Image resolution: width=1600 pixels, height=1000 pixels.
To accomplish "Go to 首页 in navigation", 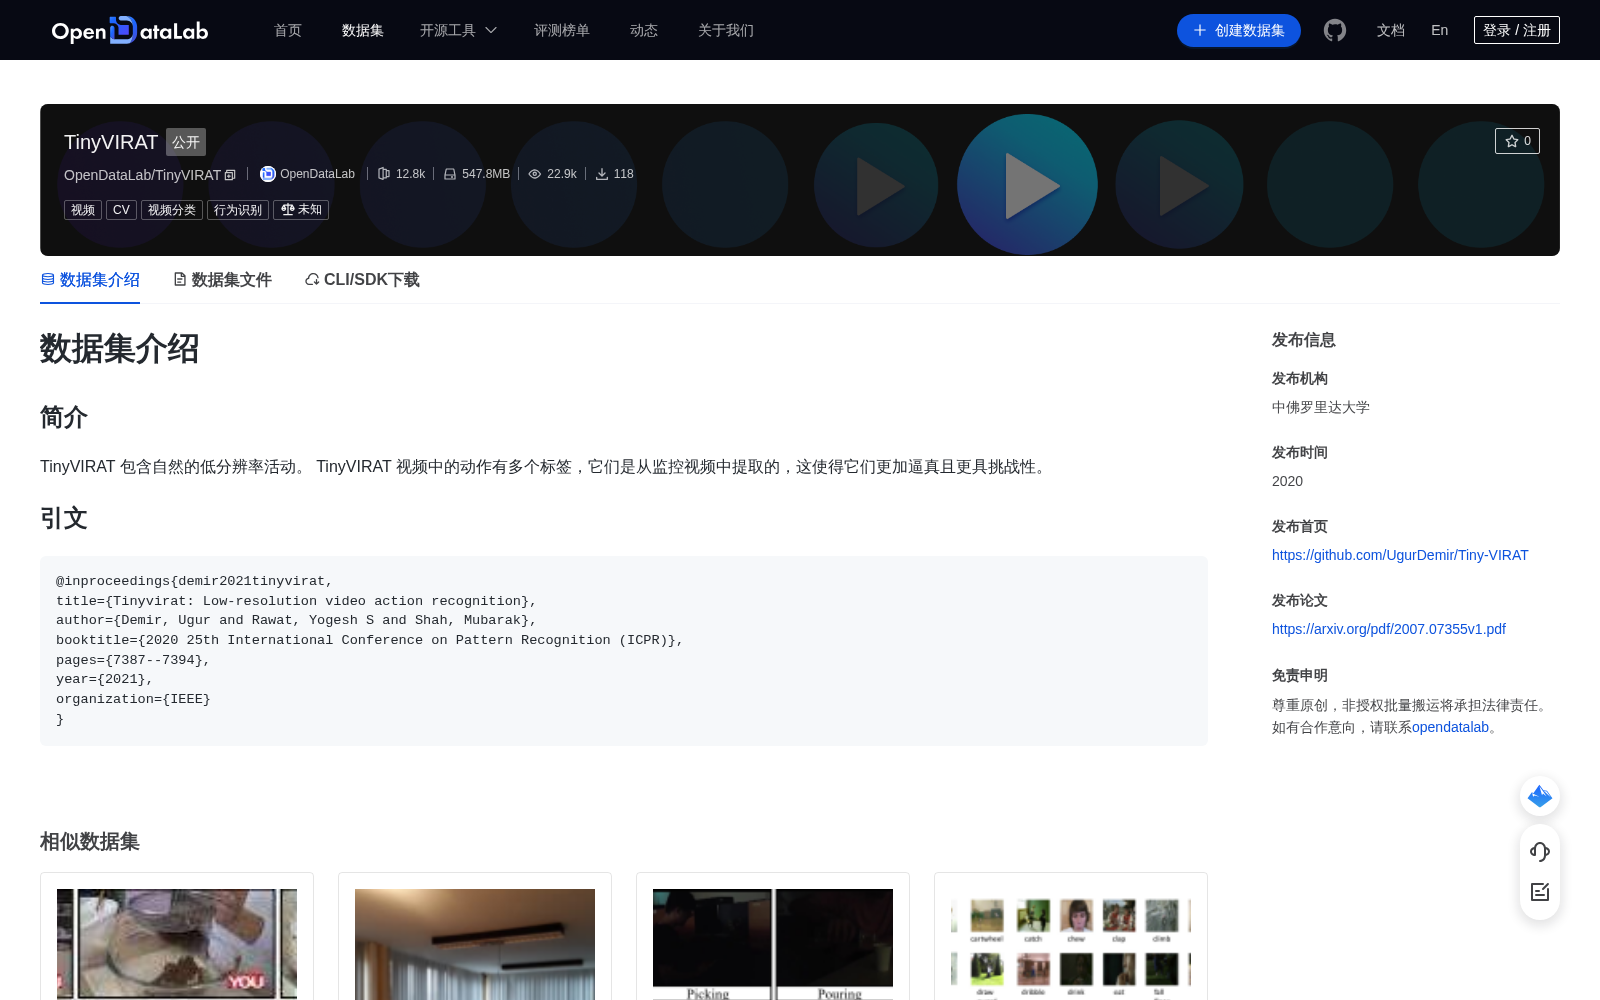I will point(288,30).
